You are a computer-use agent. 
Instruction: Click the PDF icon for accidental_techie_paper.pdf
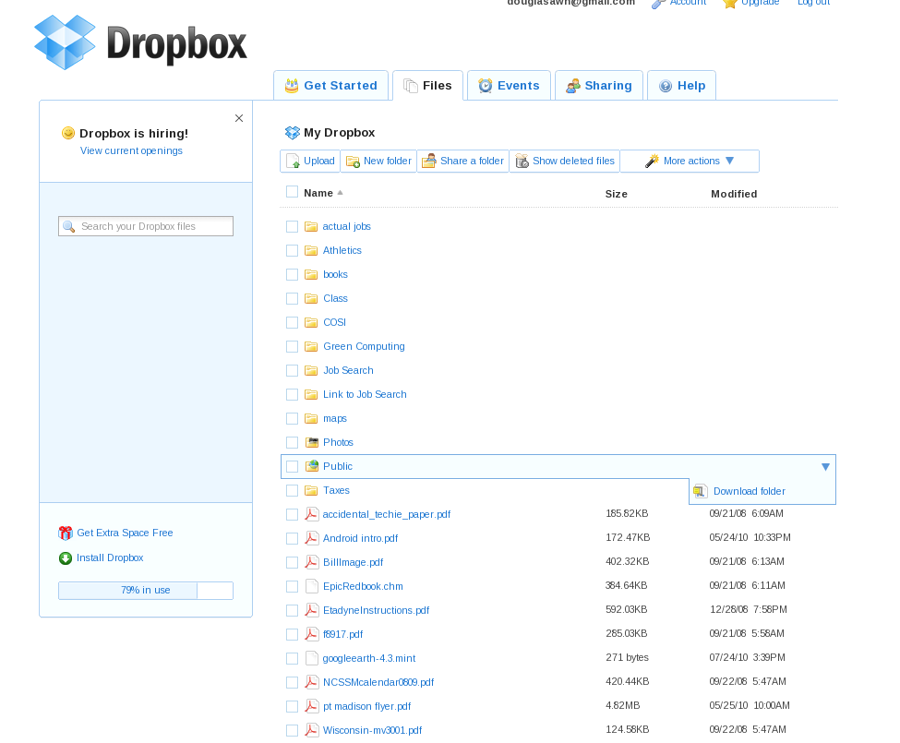tap(311, 514)
